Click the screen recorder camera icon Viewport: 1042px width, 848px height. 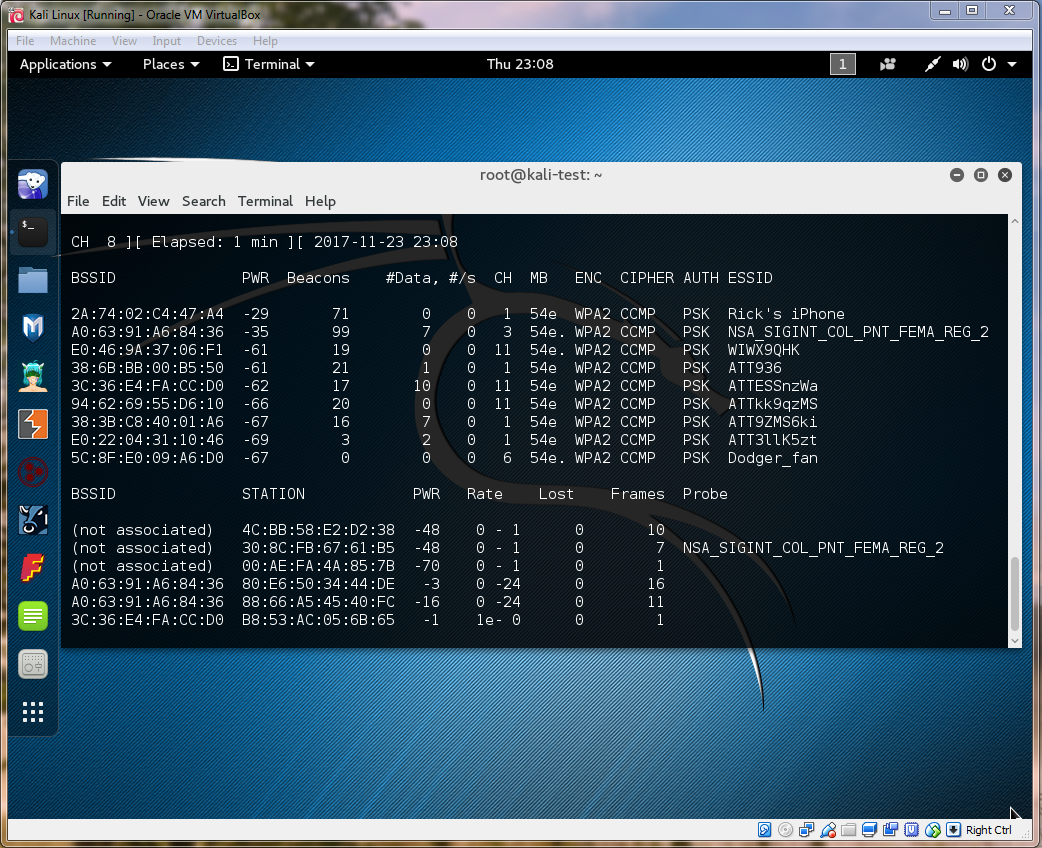(888, 64)
